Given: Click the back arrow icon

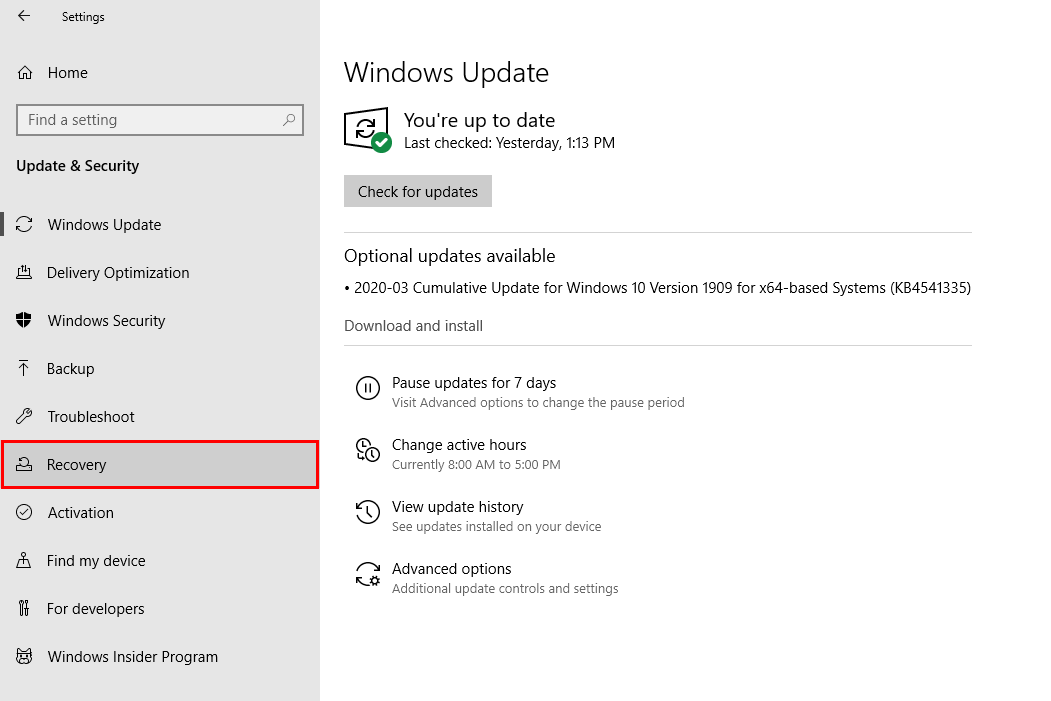Looking at the screenshot, I should pos(24,15).
